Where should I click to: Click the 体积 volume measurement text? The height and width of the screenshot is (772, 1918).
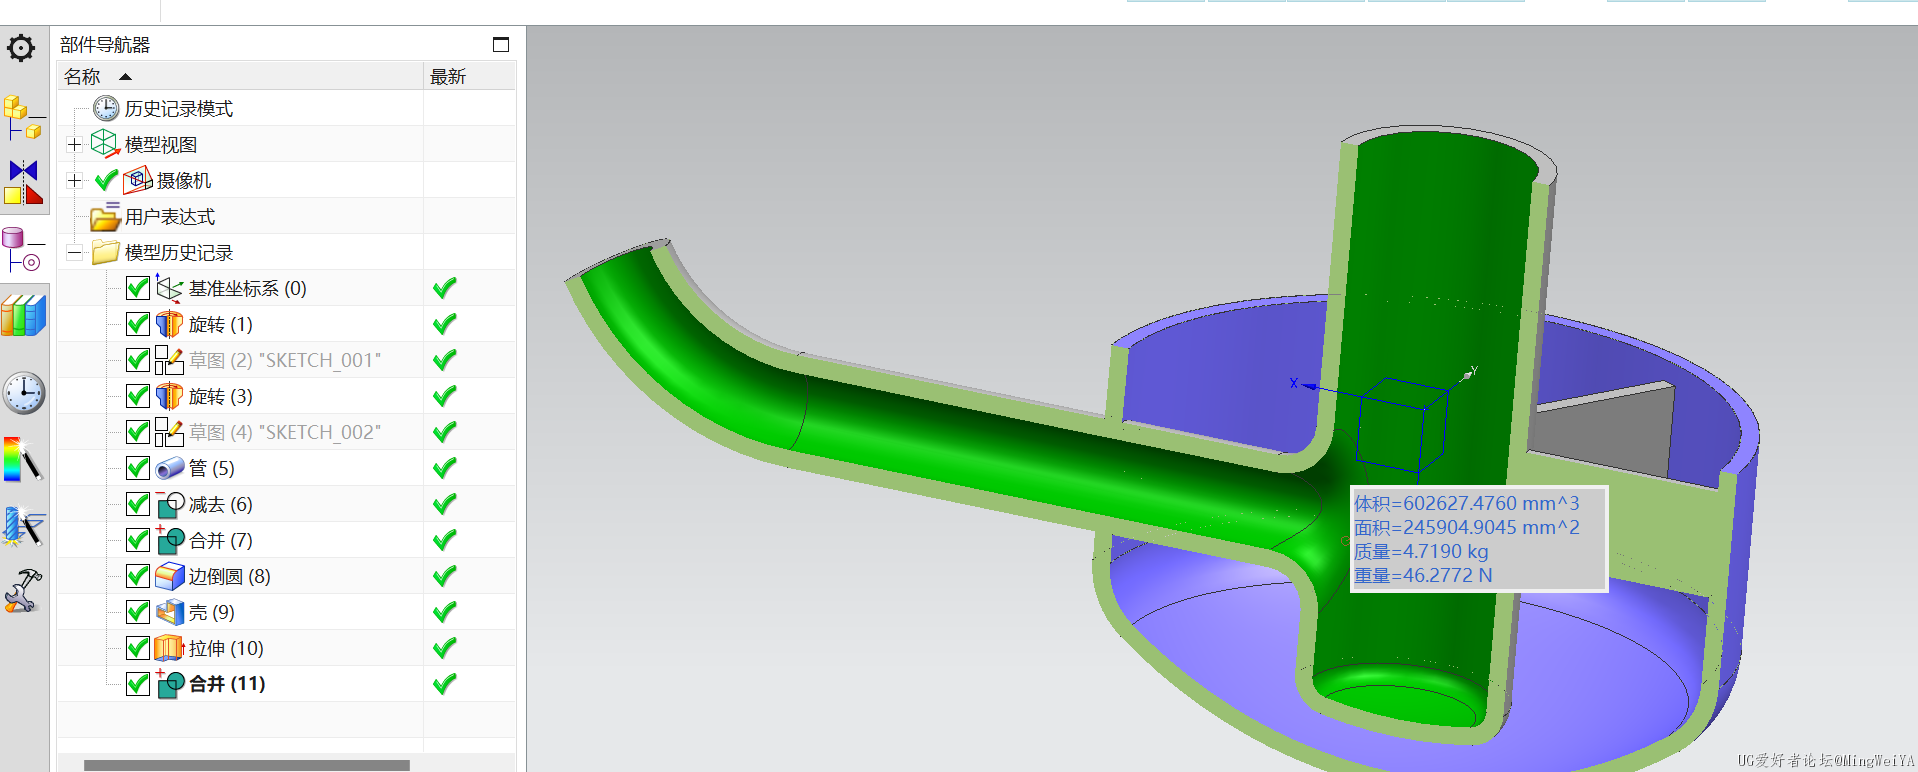(1466, 503)
